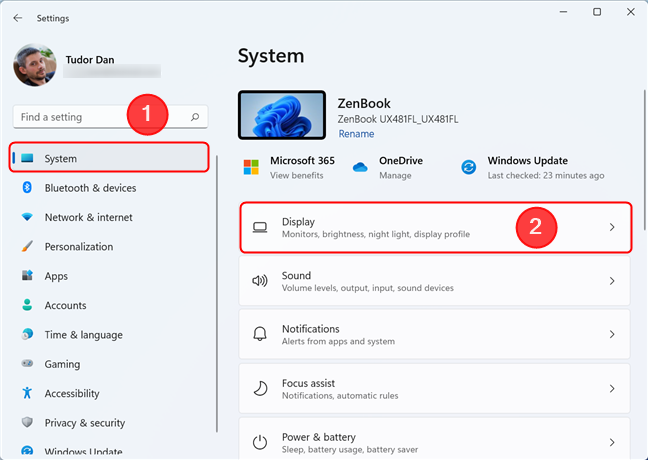This screenshot has height=460, width=648.
Task: Open Bluetooth & devices settings
Action: click(x=109, y=188)
